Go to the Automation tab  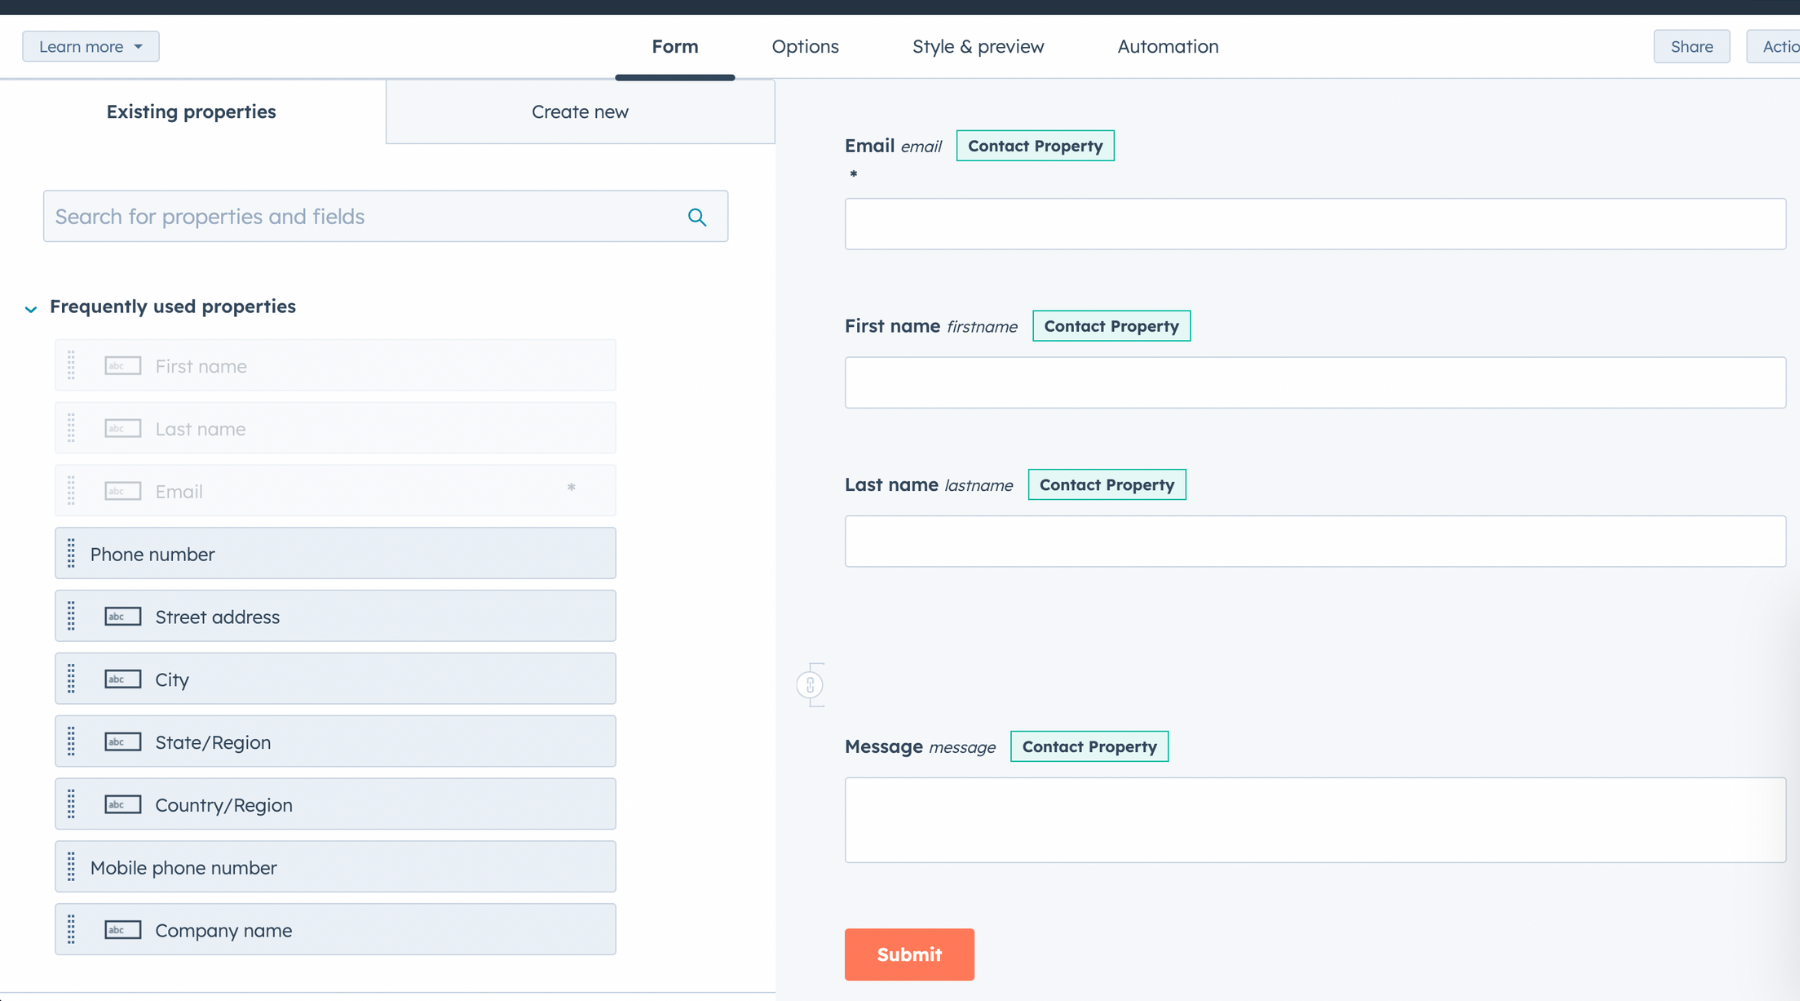[1167, 47]
